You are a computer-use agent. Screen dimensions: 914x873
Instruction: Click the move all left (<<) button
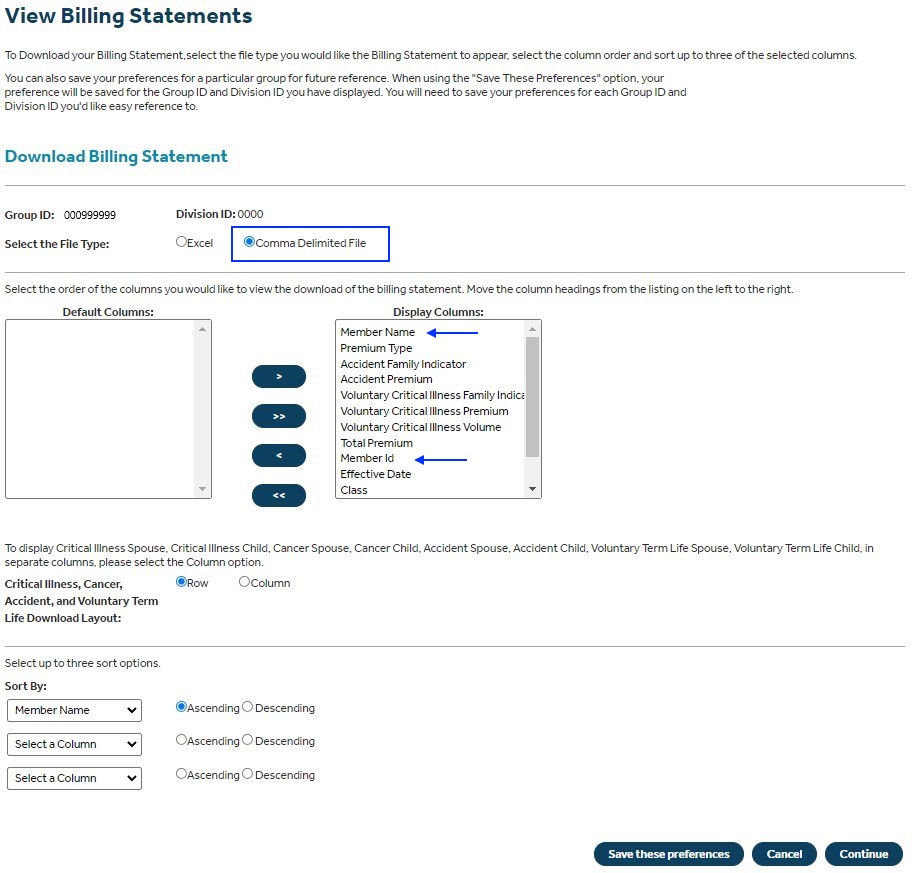point(279,495)
